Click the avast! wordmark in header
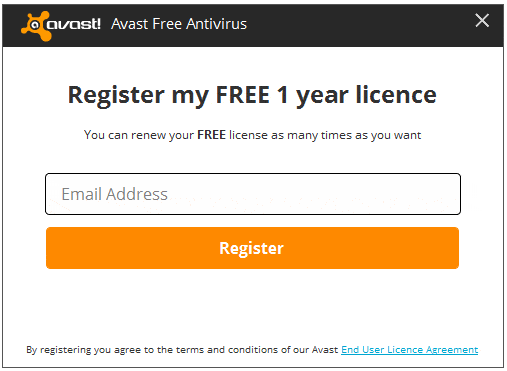 tap(73, 24)
